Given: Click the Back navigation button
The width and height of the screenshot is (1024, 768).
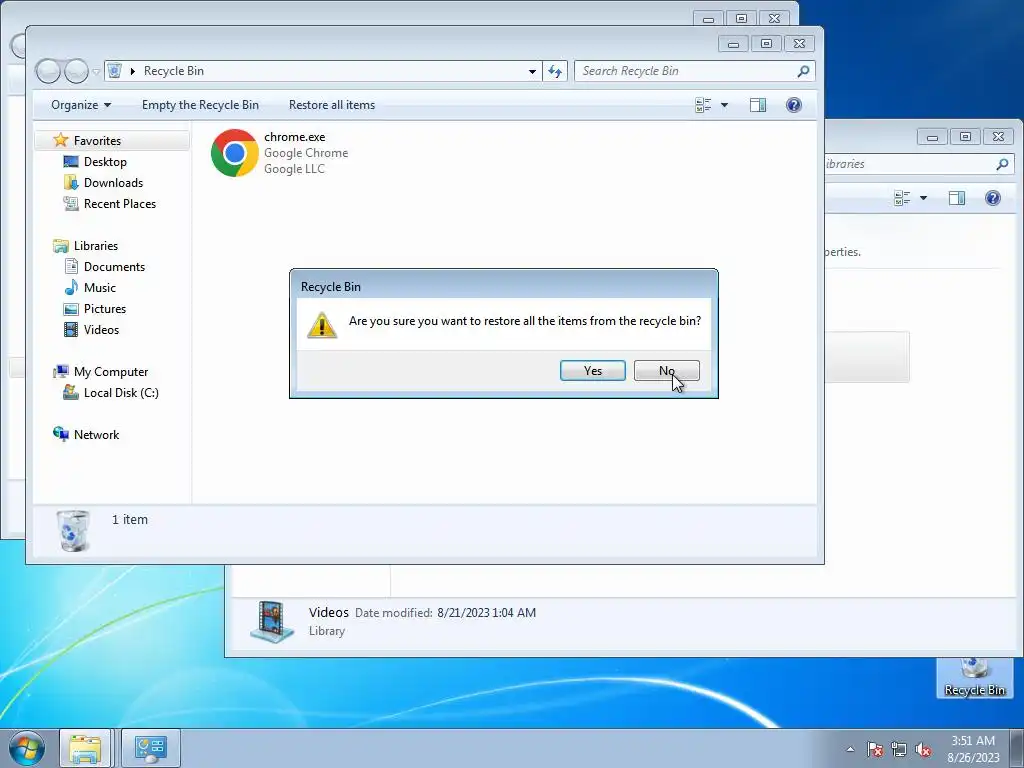Looking at the screenshot, I should (48, 71).
